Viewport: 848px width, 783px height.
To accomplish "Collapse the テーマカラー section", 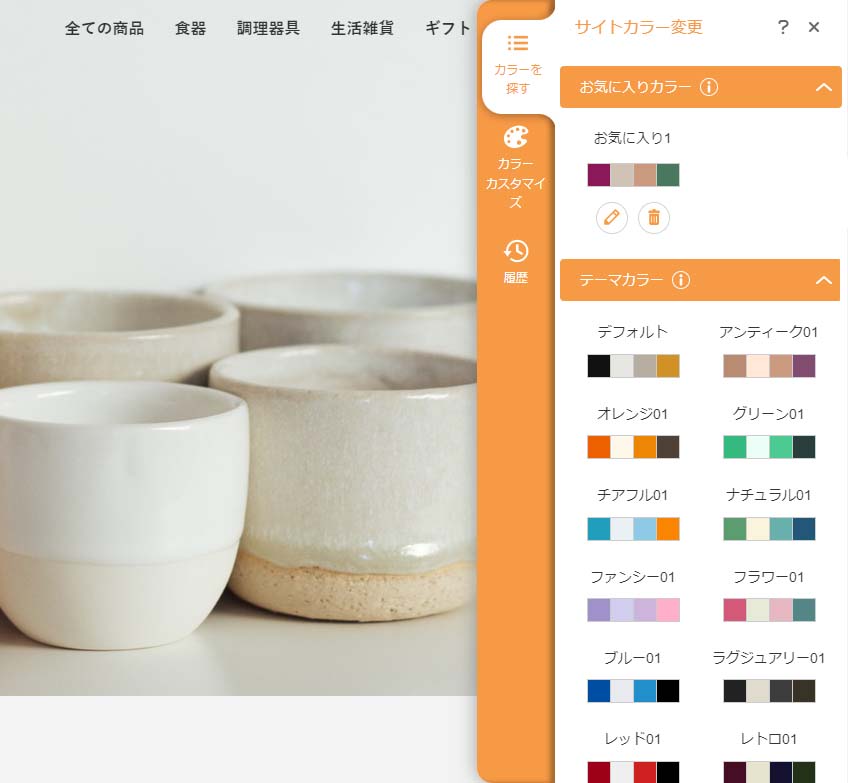I will coord(823,280).
